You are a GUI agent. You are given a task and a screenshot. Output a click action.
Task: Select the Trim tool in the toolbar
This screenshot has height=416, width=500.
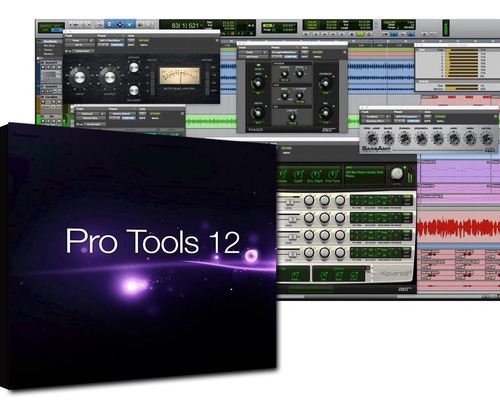click(x=109, y=24)
